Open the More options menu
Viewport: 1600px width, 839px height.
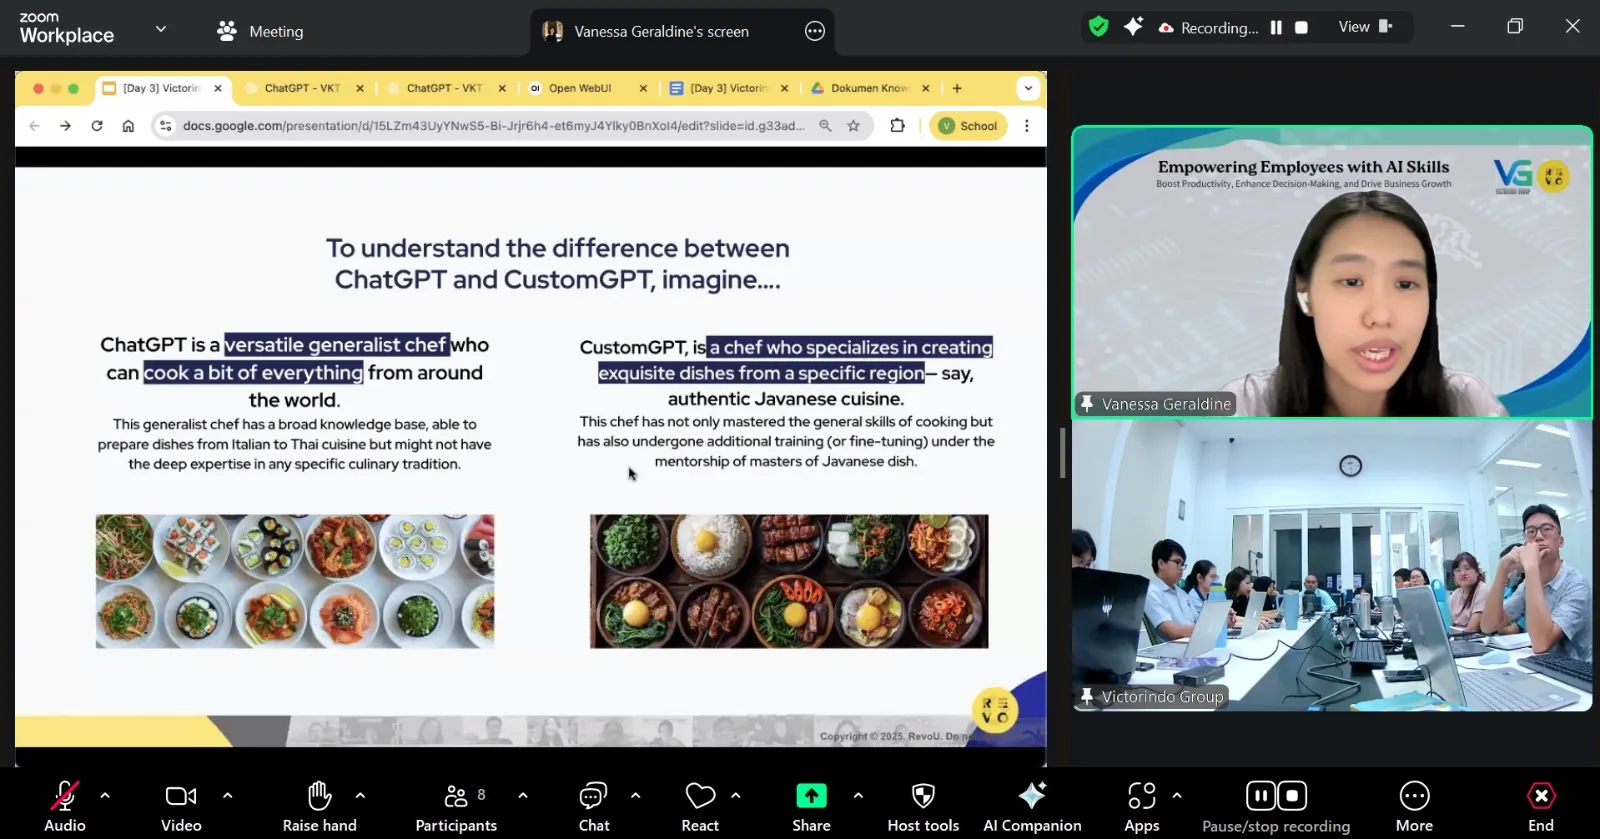point(1414,805)
